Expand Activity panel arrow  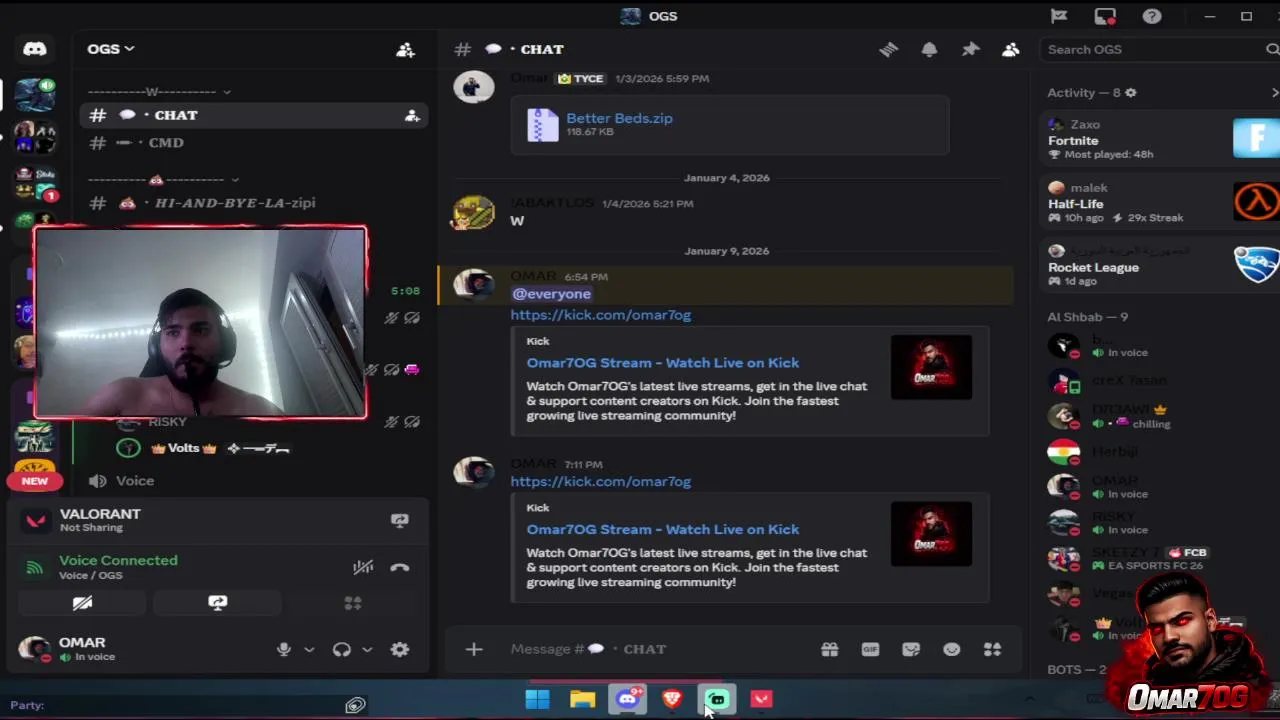coord(1274,93)
